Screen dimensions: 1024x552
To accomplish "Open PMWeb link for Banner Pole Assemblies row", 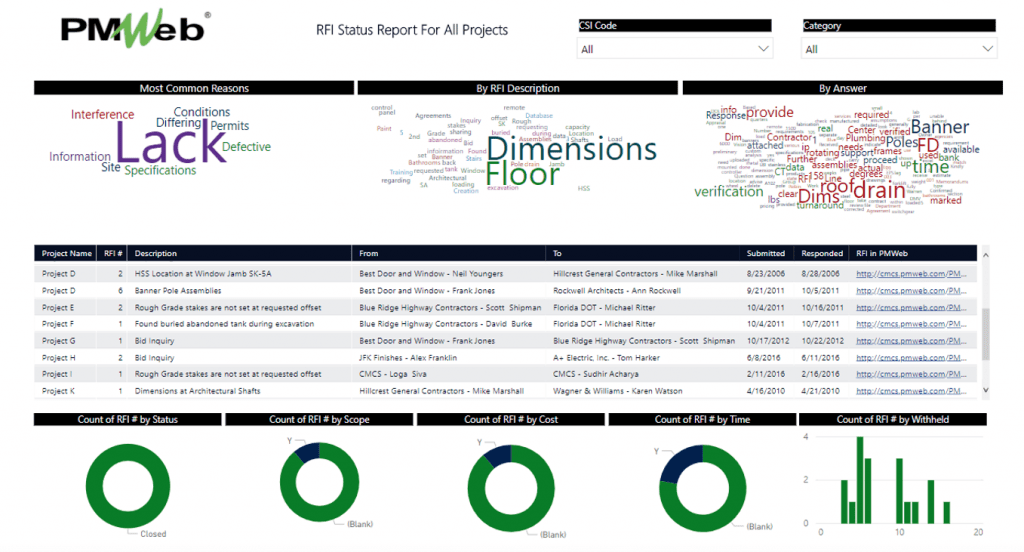I will tap(911, 291).
